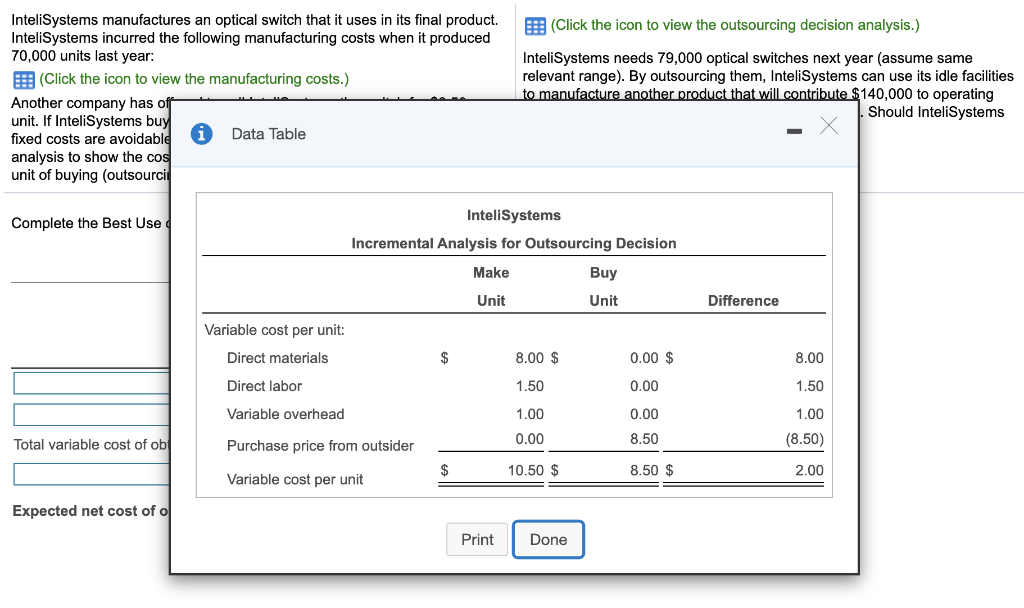Close the Data Table dialog with X
The height and width of the screenshot is (608, 1024).
tap(829, 125)
